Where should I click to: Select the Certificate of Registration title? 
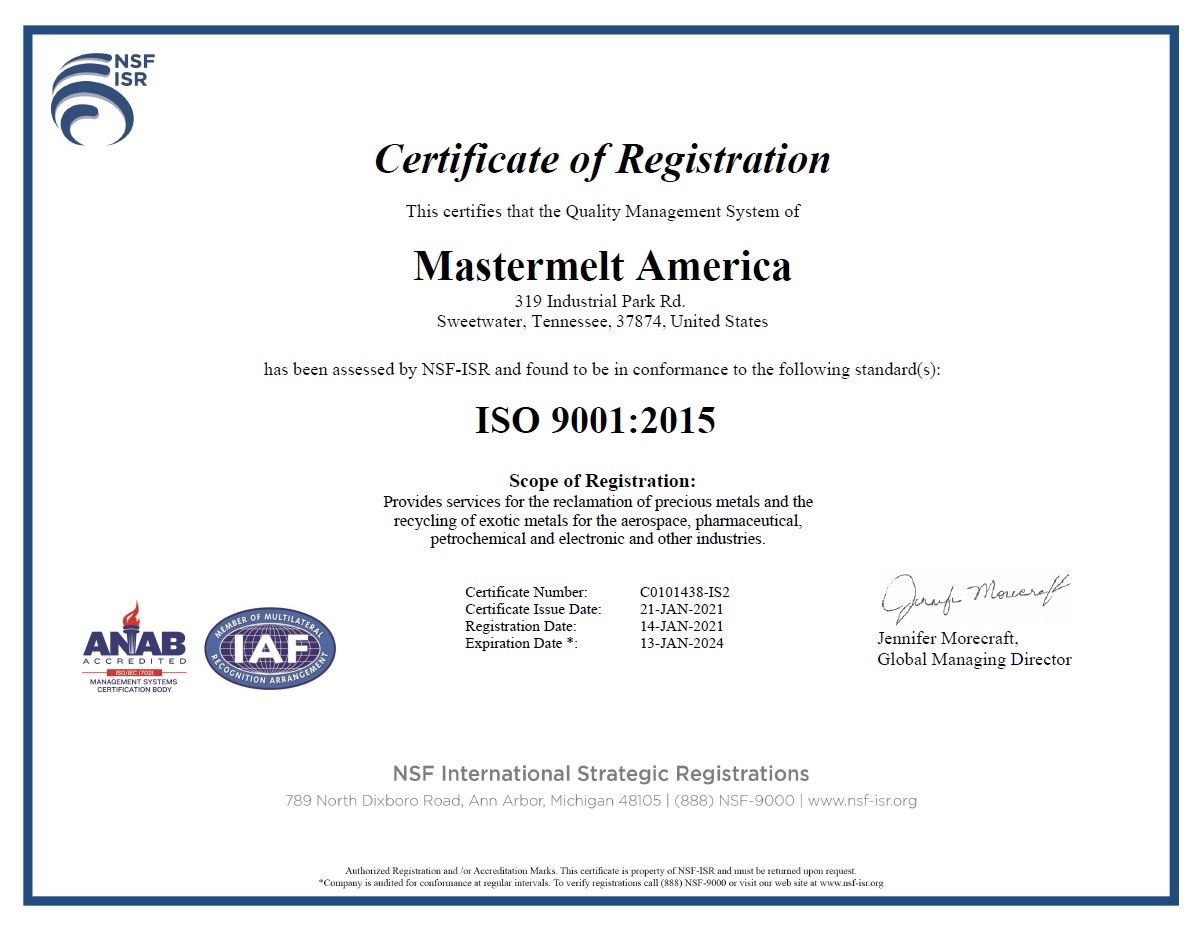602,159
